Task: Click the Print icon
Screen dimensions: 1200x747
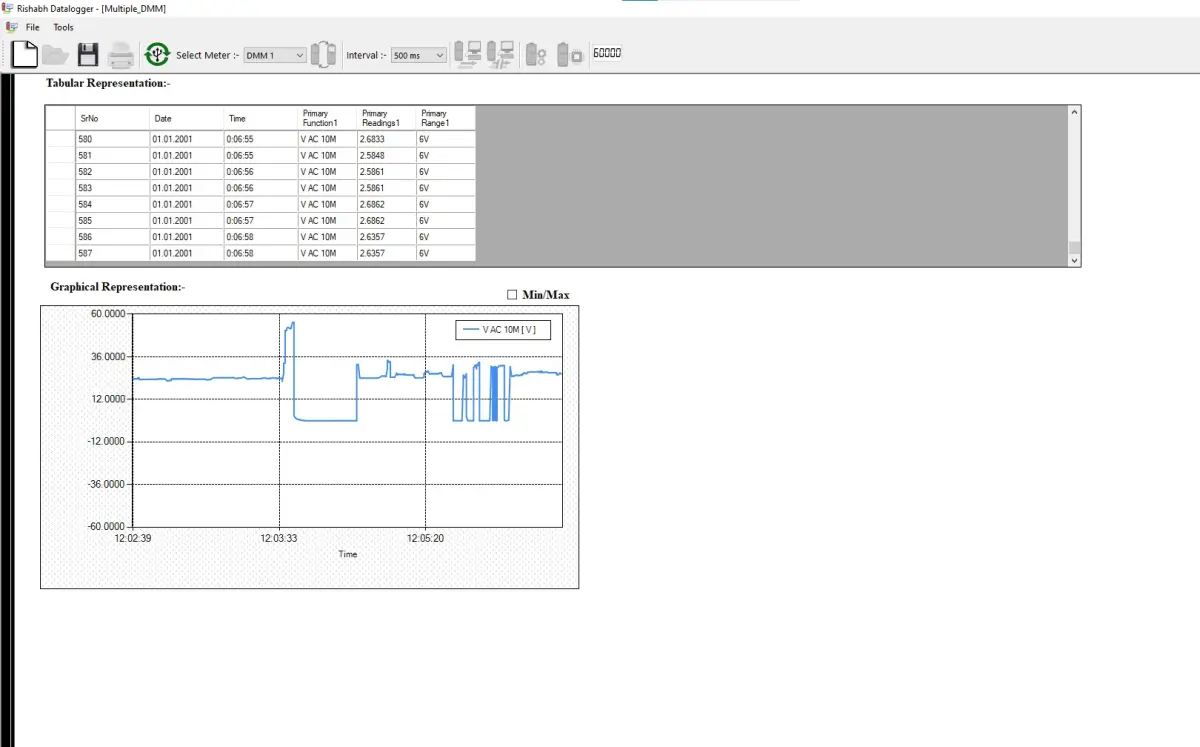Action: click(x=121, y=54)
